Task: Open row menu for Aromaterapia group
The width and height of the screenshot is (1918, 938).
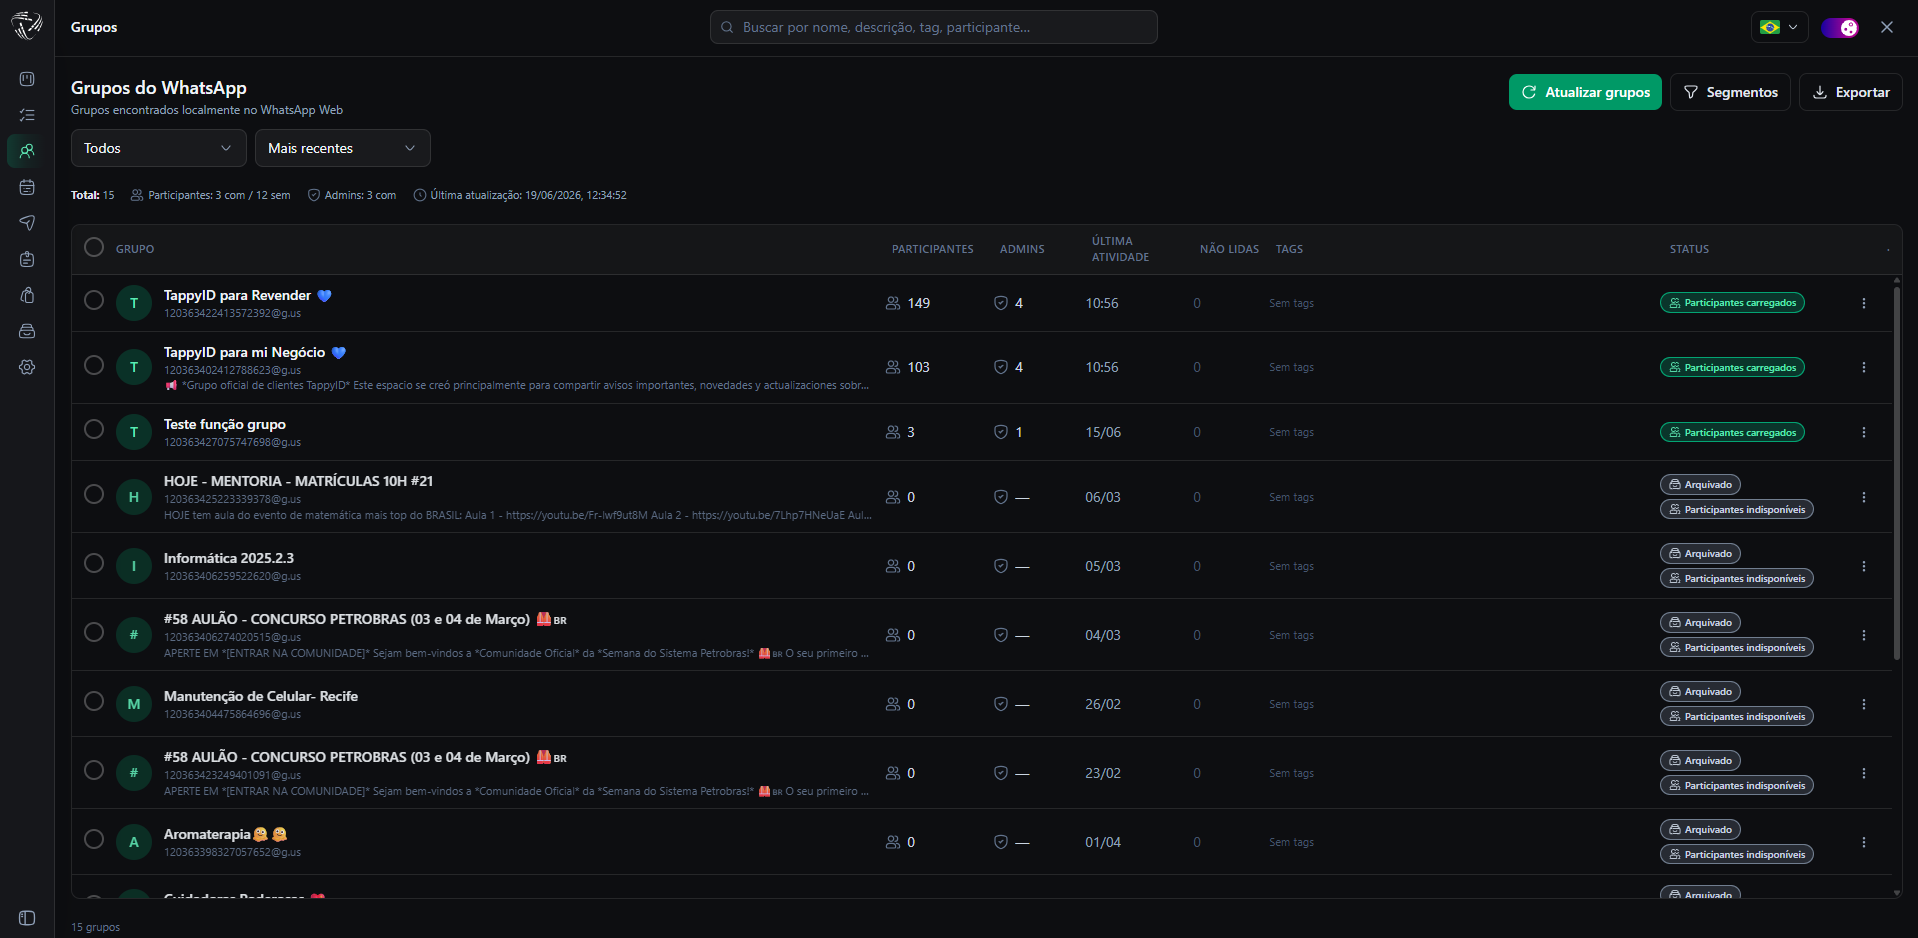Action: (x=1864, y=842)
